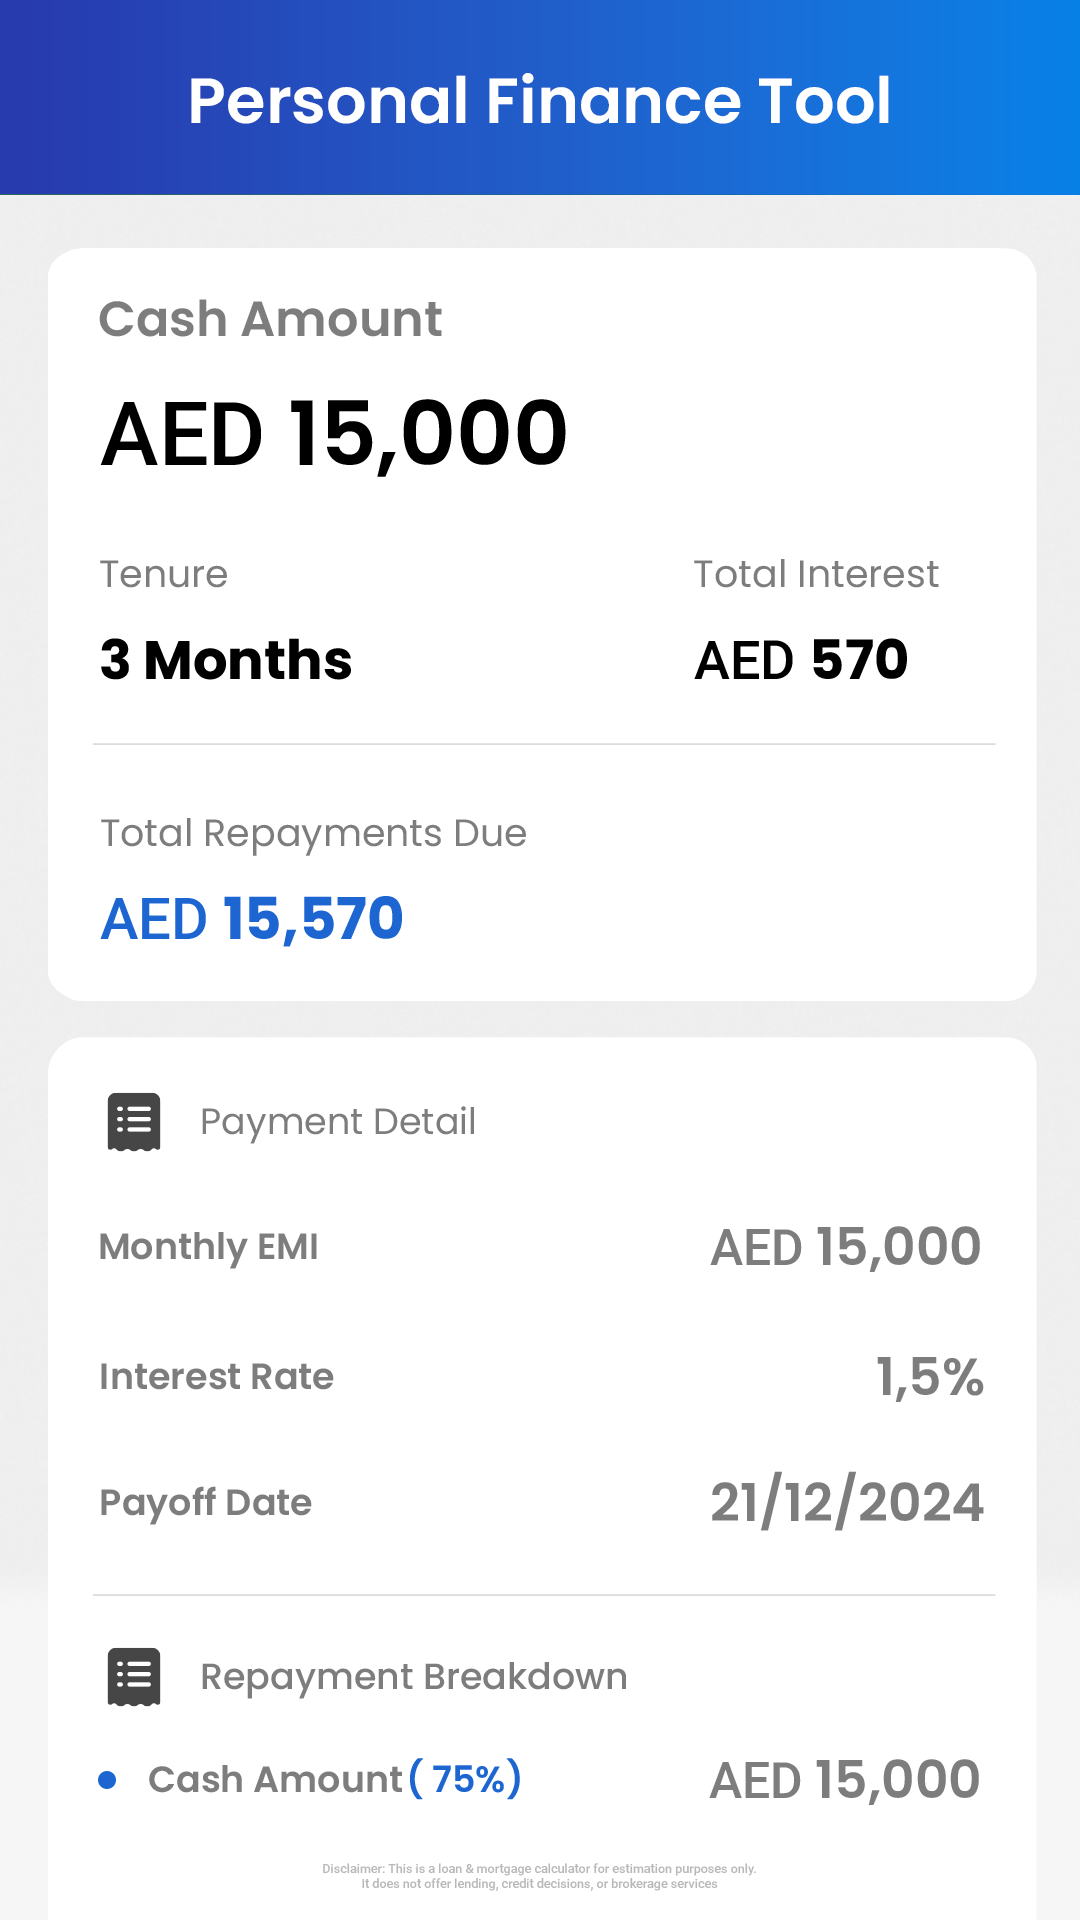This screenshot has width=1080, height=1920.
Task: Select the 3 Months tenure value
Action: click(226, 660)
